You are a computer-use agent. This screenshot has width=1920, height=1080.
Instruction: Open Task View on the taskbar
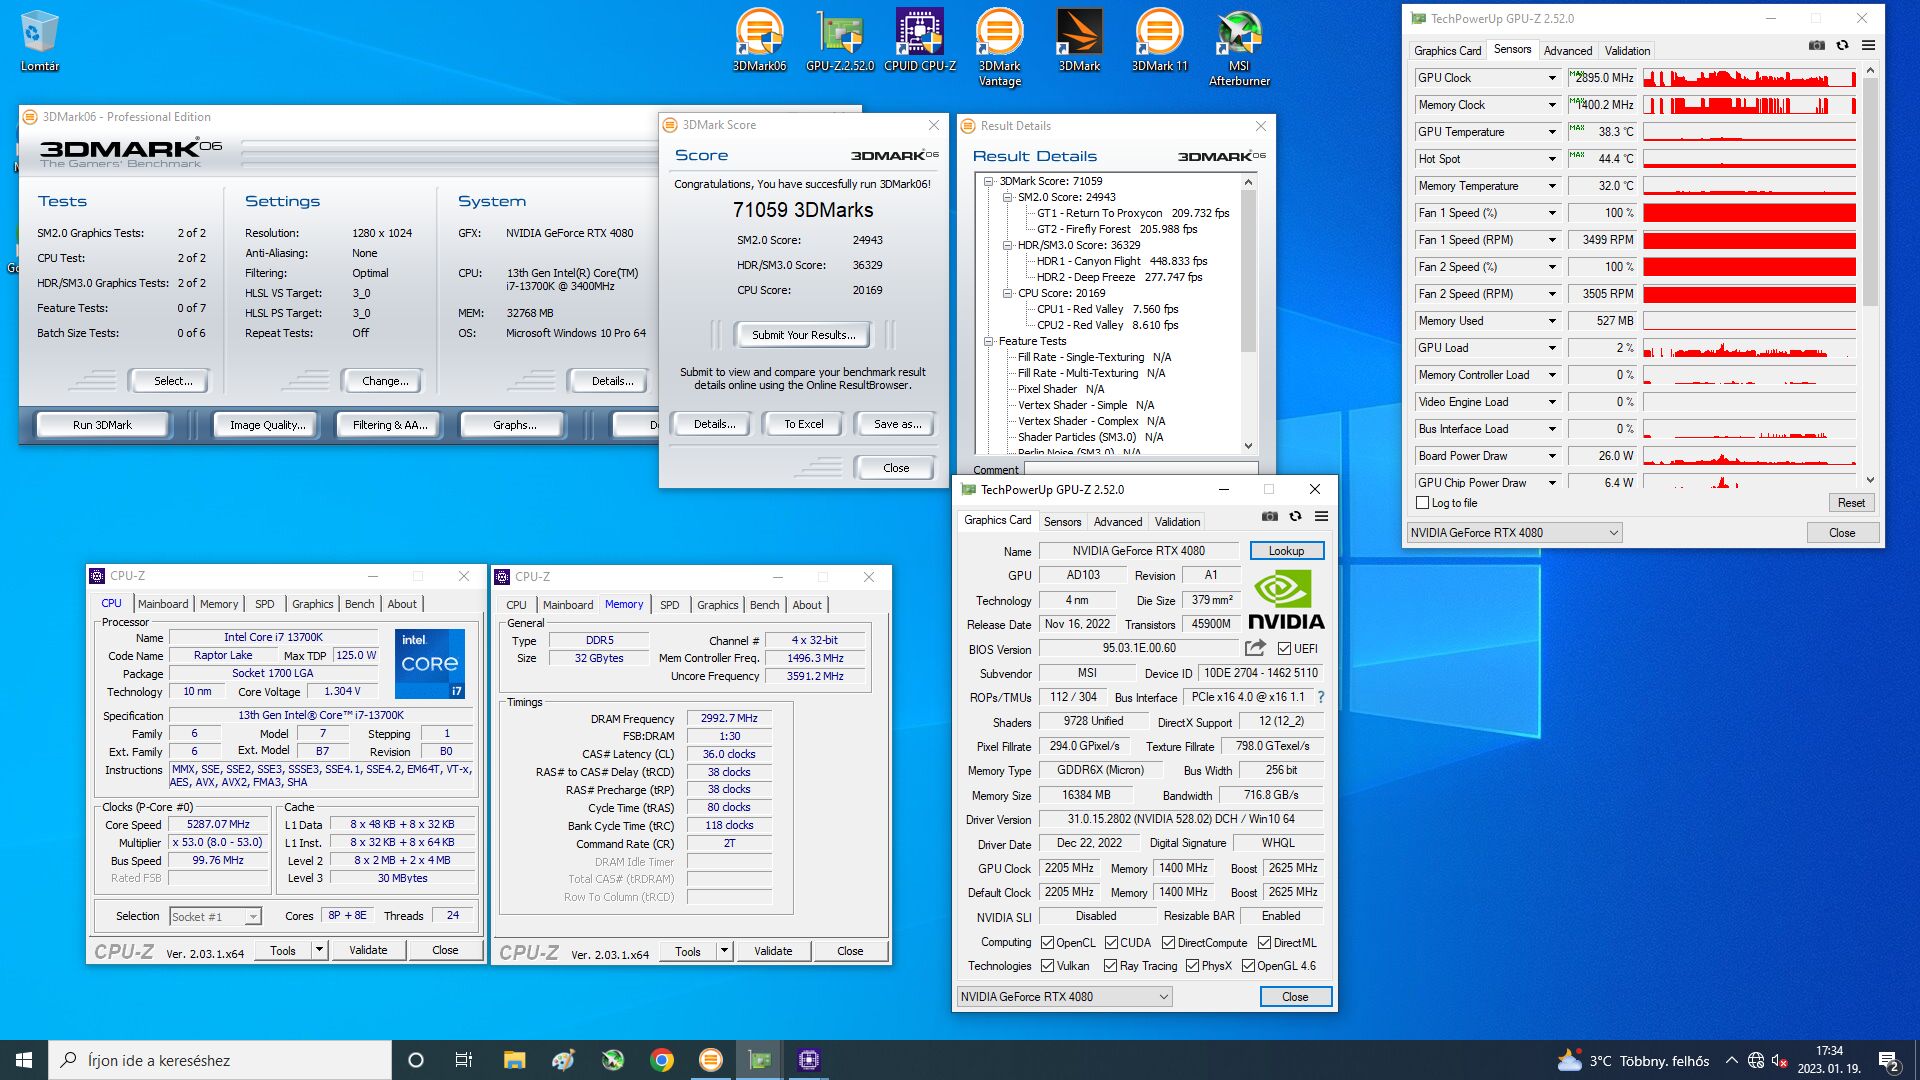point(463,1060)
